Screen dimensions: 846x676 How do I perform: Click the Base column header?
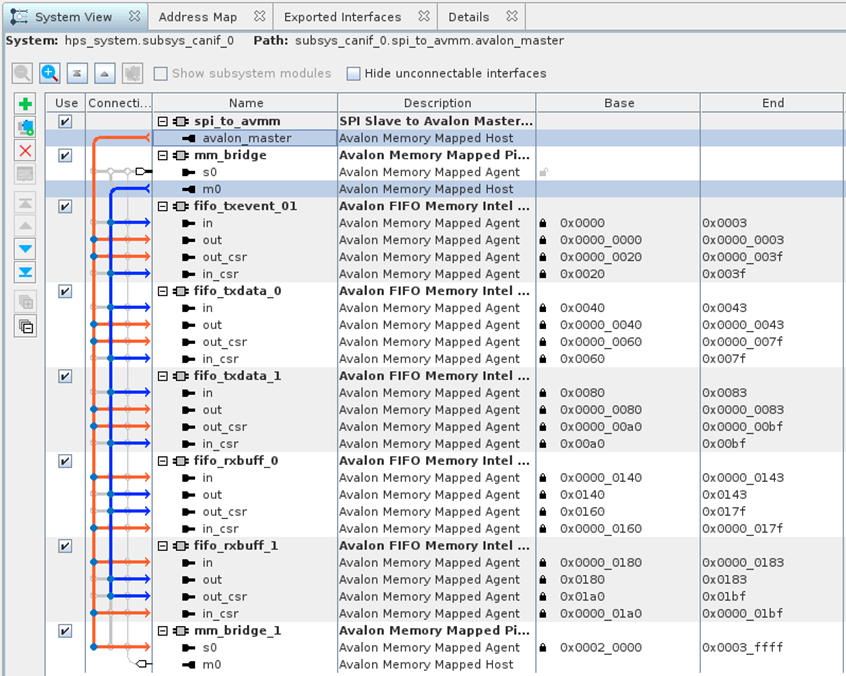click(x=618, y=103)
